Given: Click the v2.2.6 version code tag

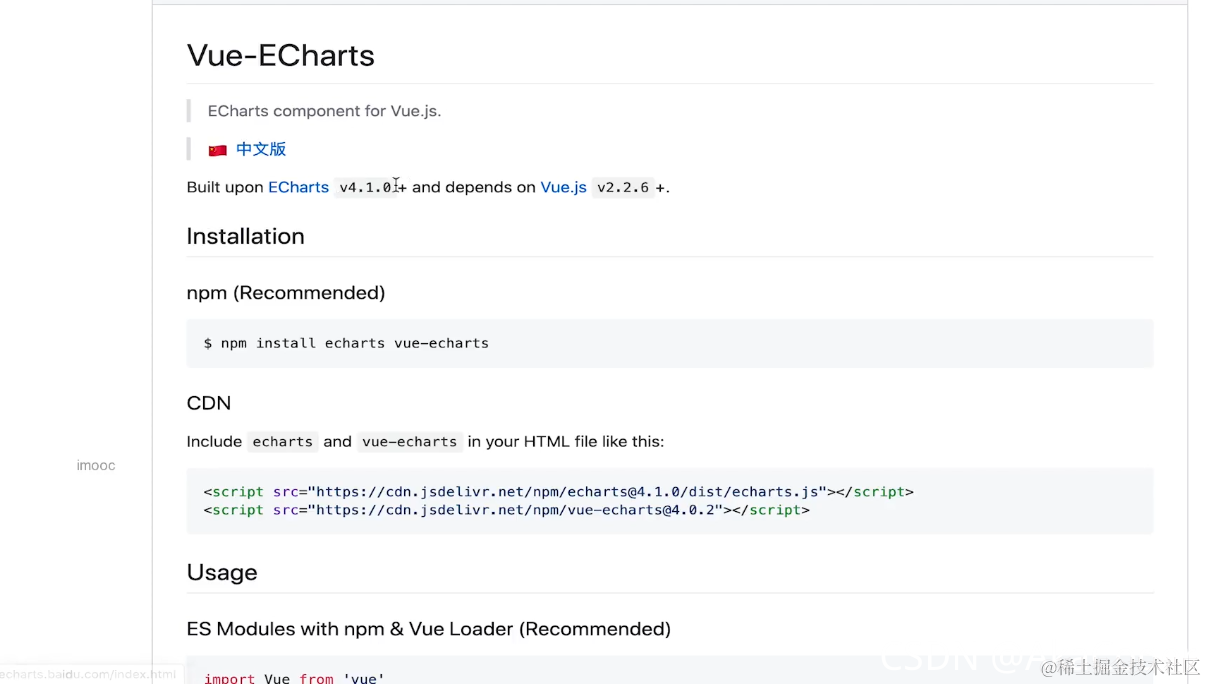Looking at the screenshot, I should 623,187.
